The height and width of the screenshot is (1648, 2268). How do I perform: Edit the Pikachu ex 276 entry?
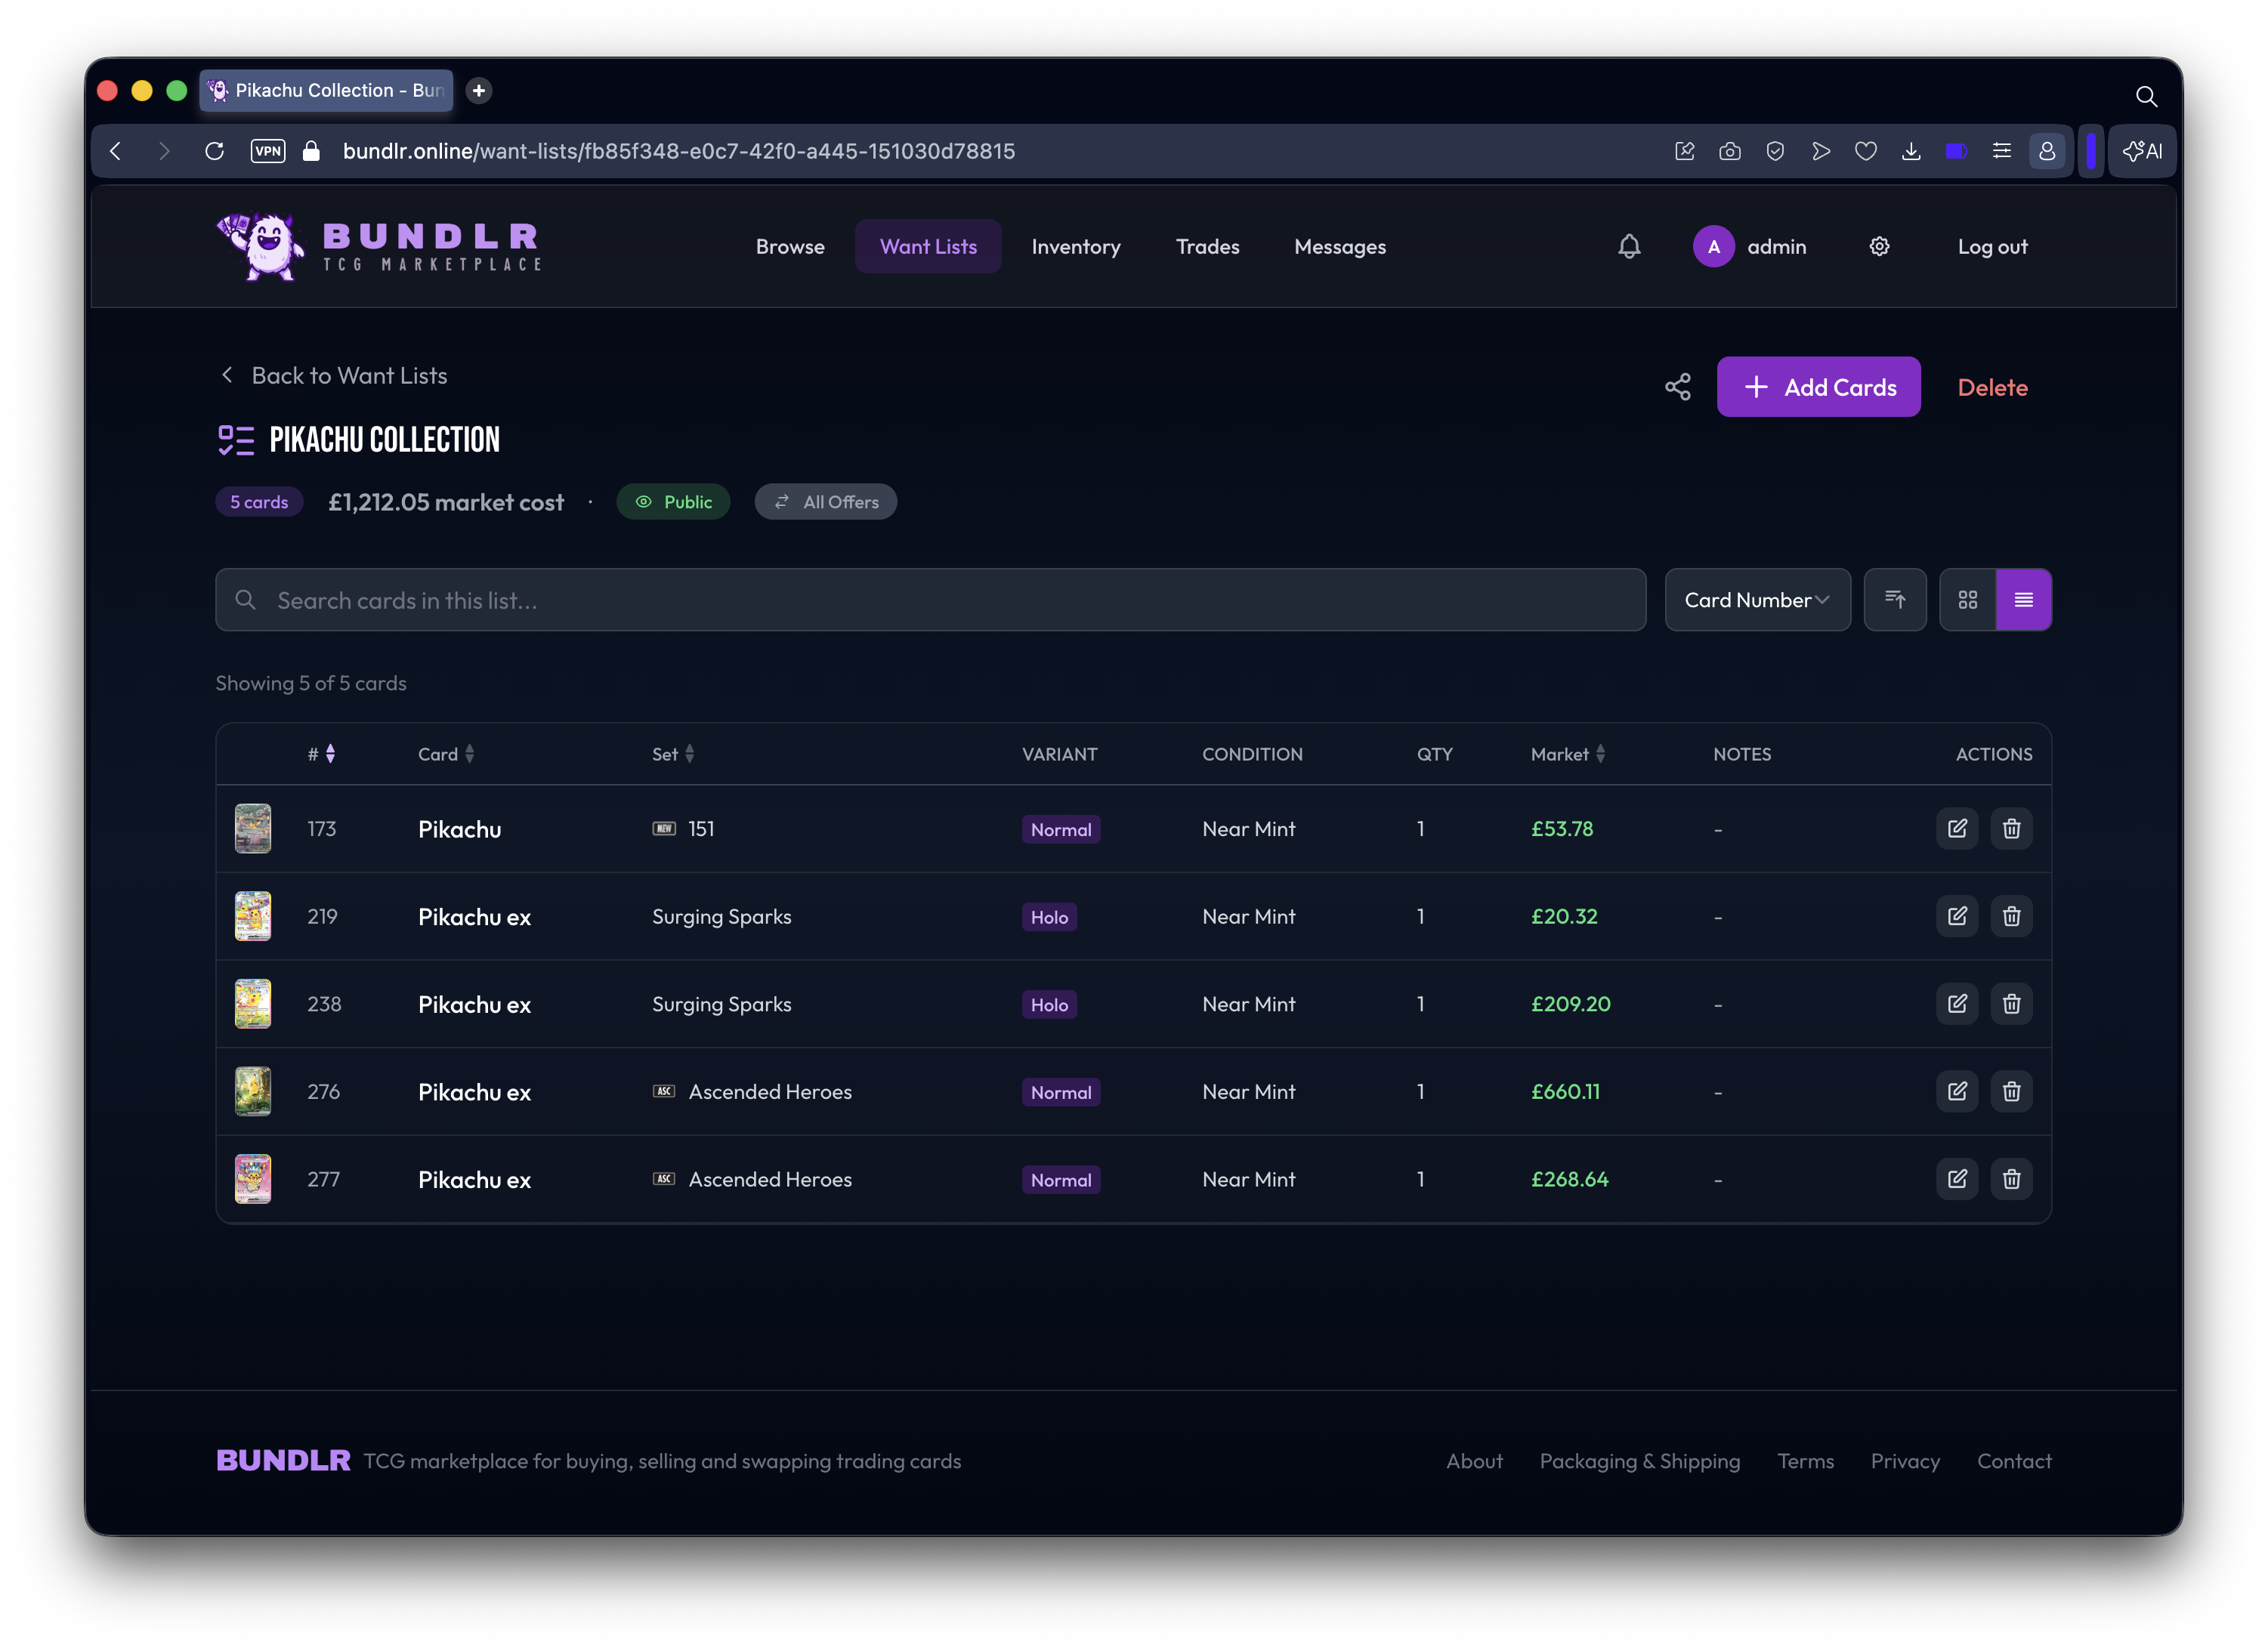[x=1957, y=1091]
